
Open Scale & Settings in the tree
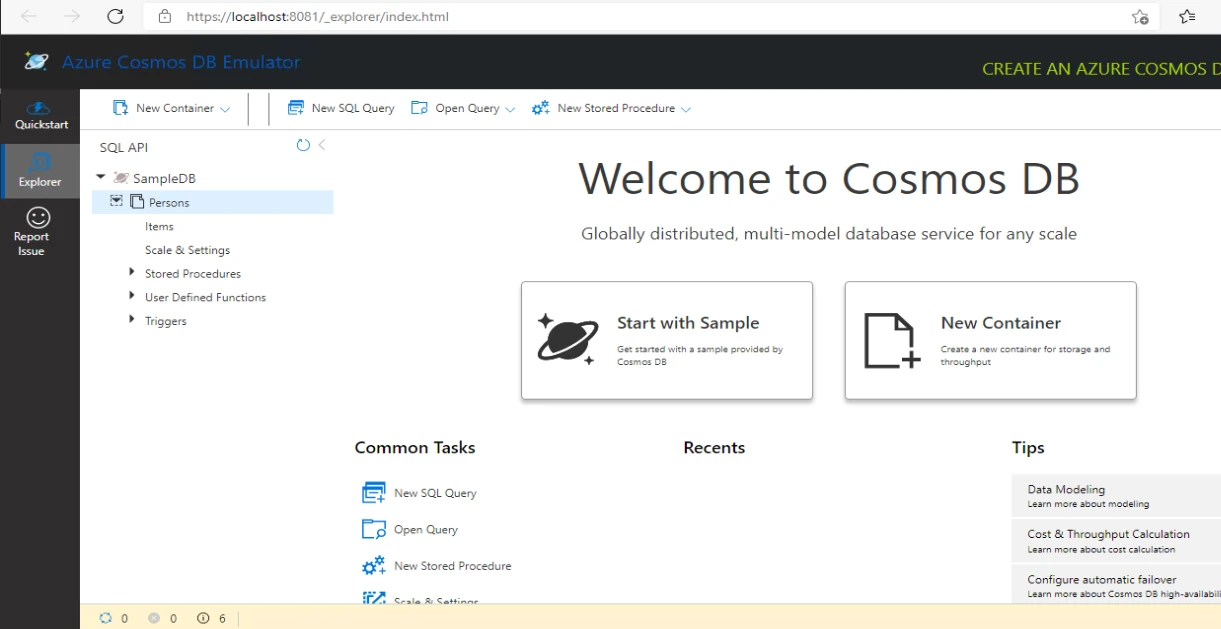tap(187, 250)
